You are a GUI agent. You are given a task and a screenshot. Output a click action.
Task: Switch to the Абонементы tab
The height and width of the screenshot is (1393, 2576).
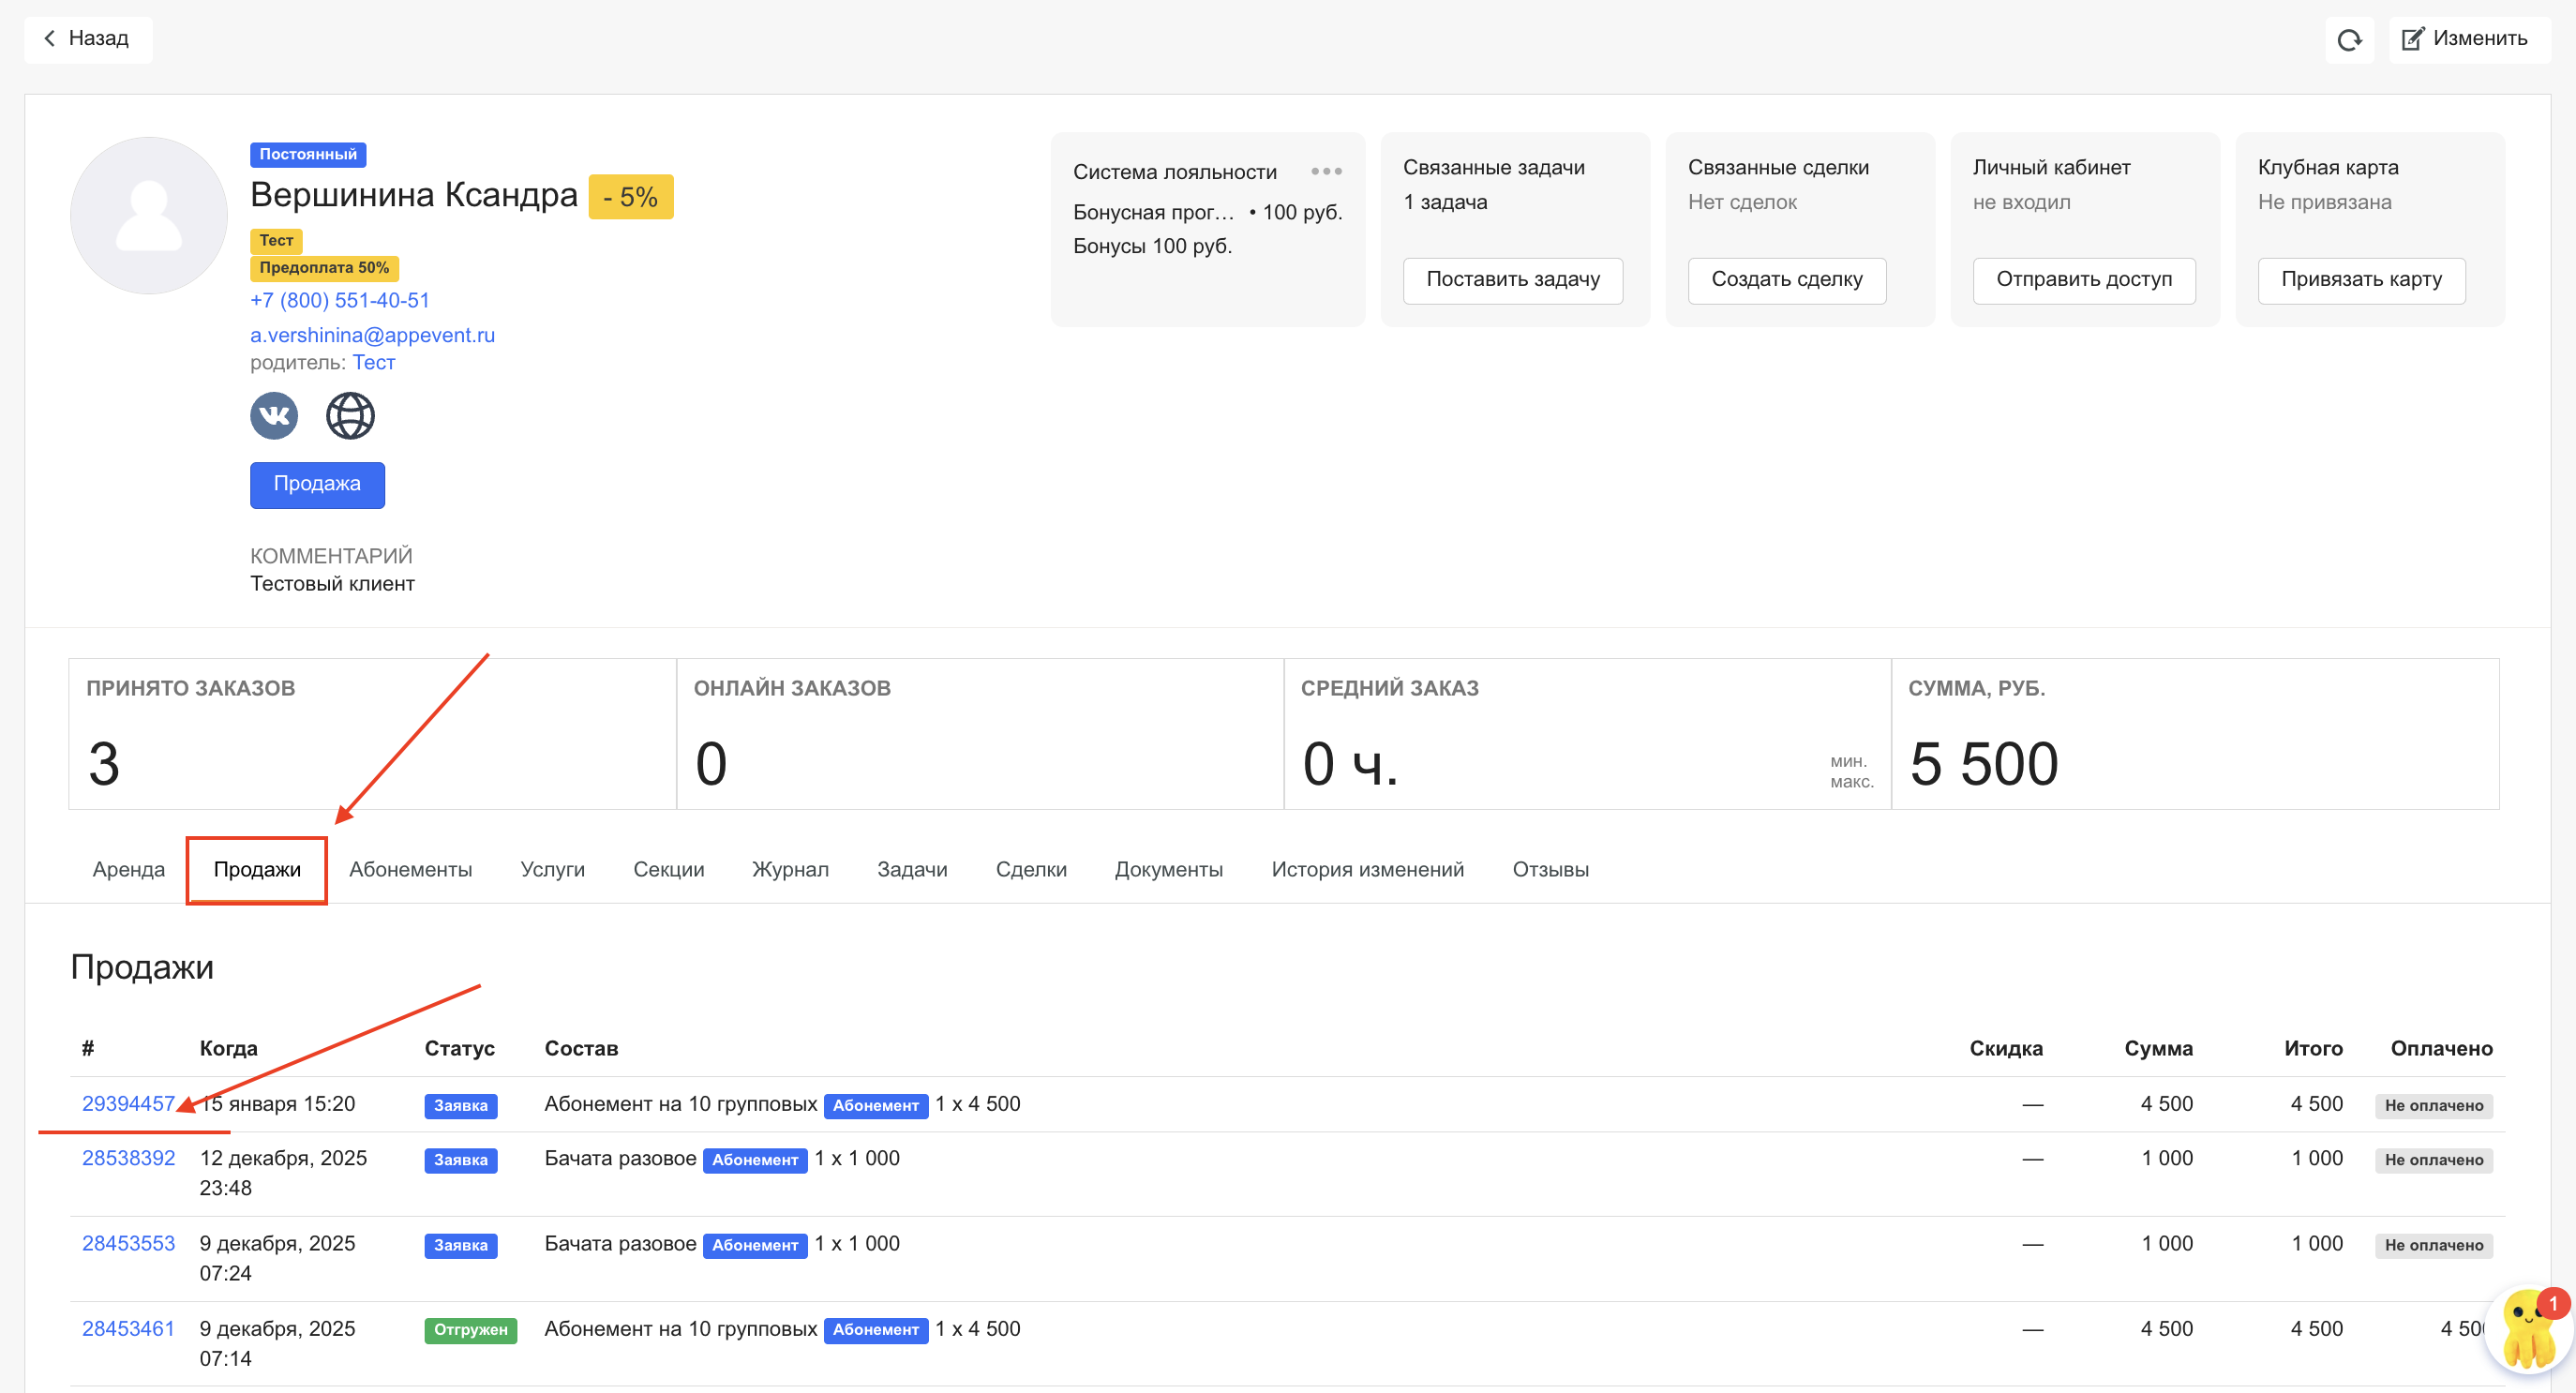click(410, 869)
